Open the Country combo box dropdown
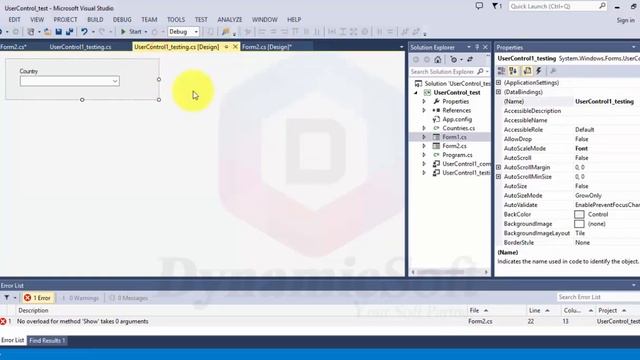This screenshot has width=640, height=360. [115, 81]
